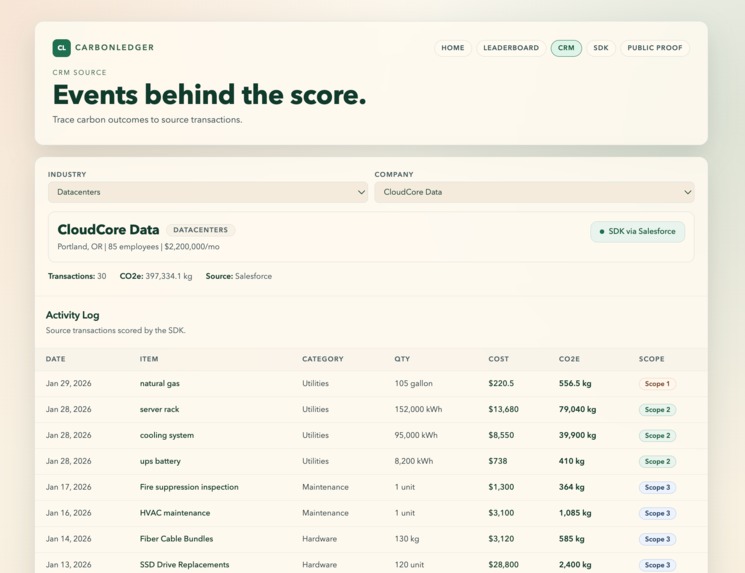Select the cooling system item
745x573 pixels.
coord(167,435)
